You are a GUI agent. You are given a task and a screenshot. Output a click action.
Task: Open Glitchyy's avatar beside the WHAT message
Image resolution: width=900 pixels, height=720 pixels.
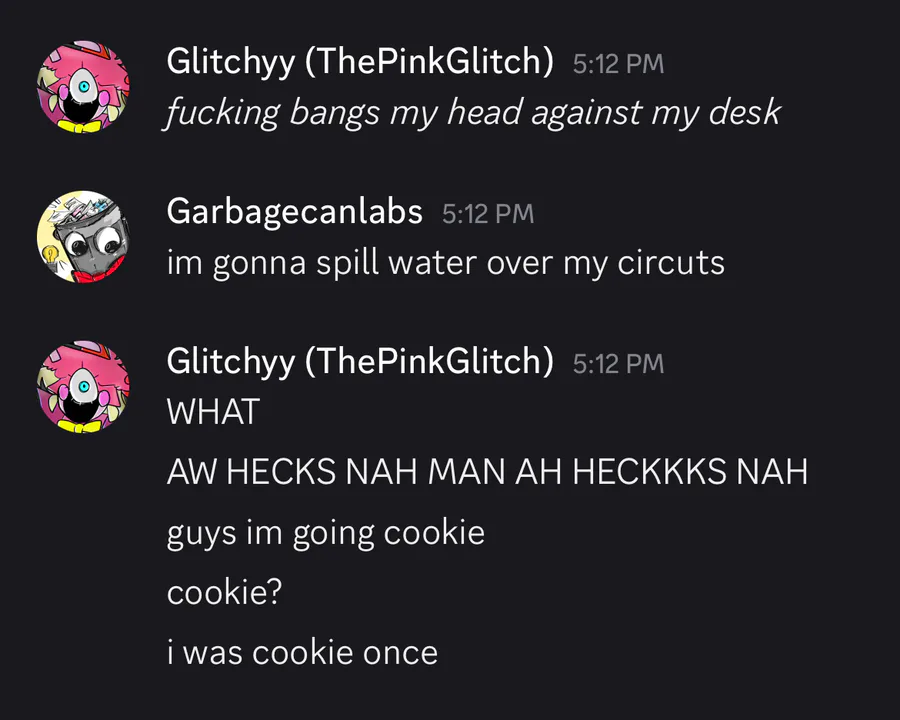[83, 386]
